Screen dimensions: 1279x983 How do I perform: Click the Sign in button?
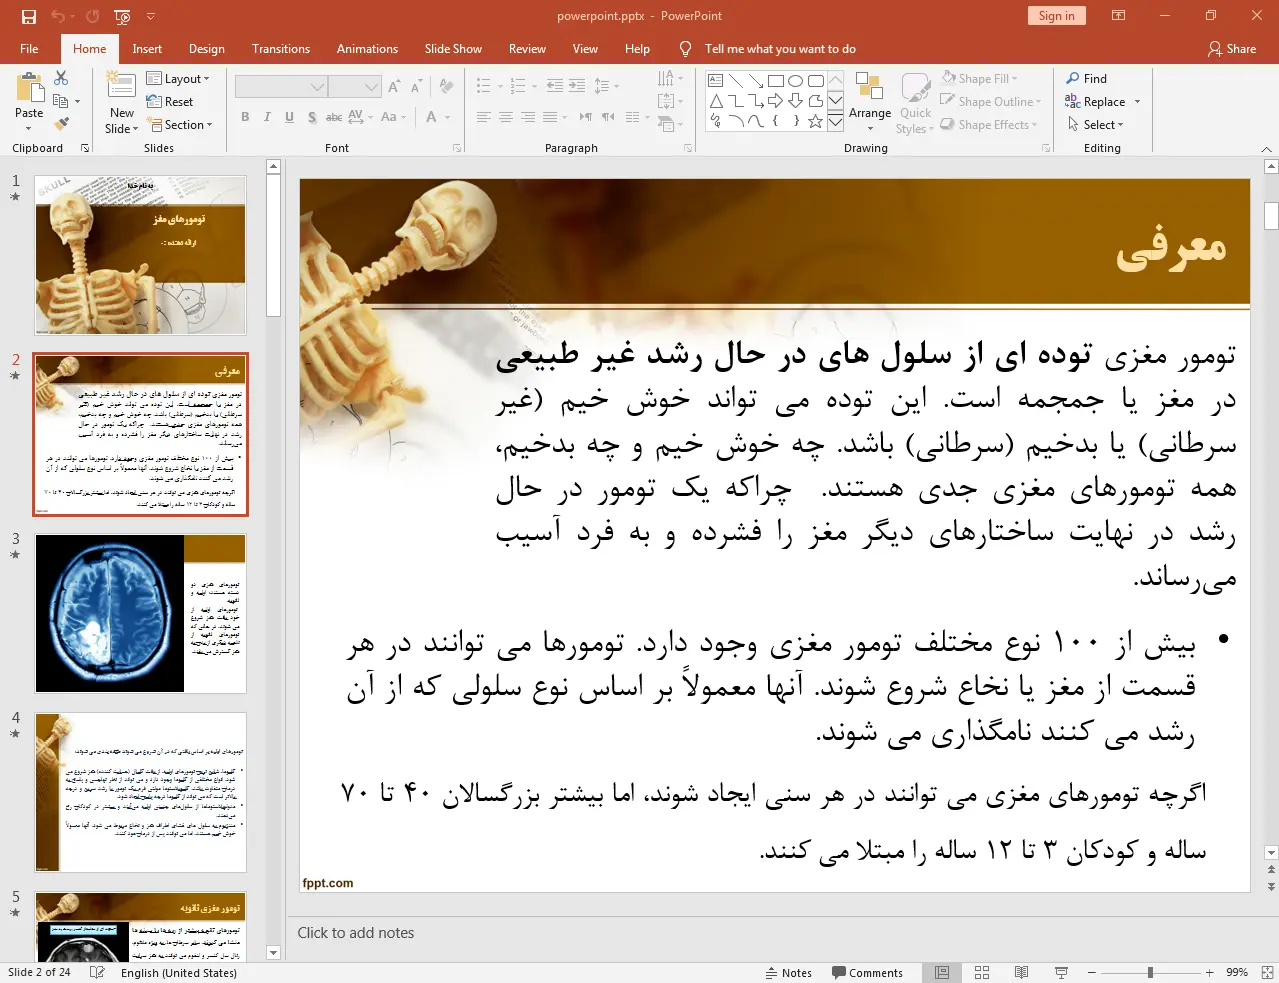(1056, 16)
